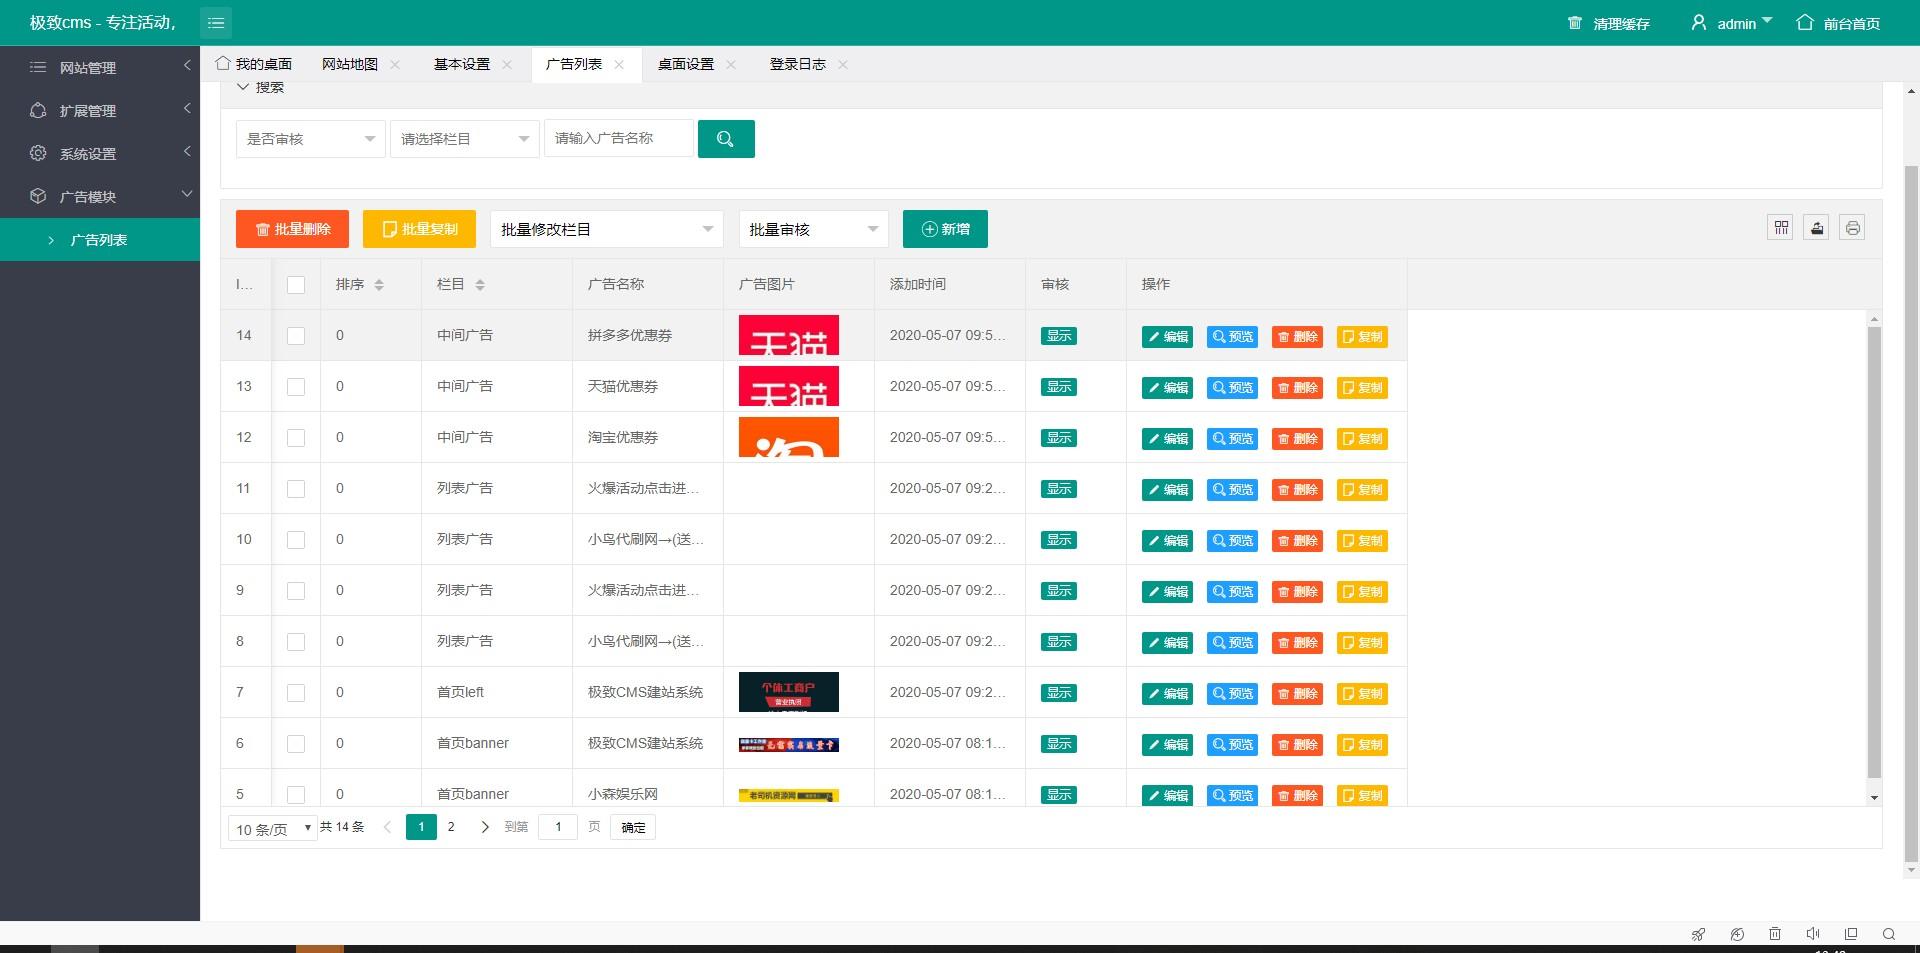The height and width of the screenshot is (953, 1920).
Task: Sort table by 排序 column arrows
Action: [379, 285]
